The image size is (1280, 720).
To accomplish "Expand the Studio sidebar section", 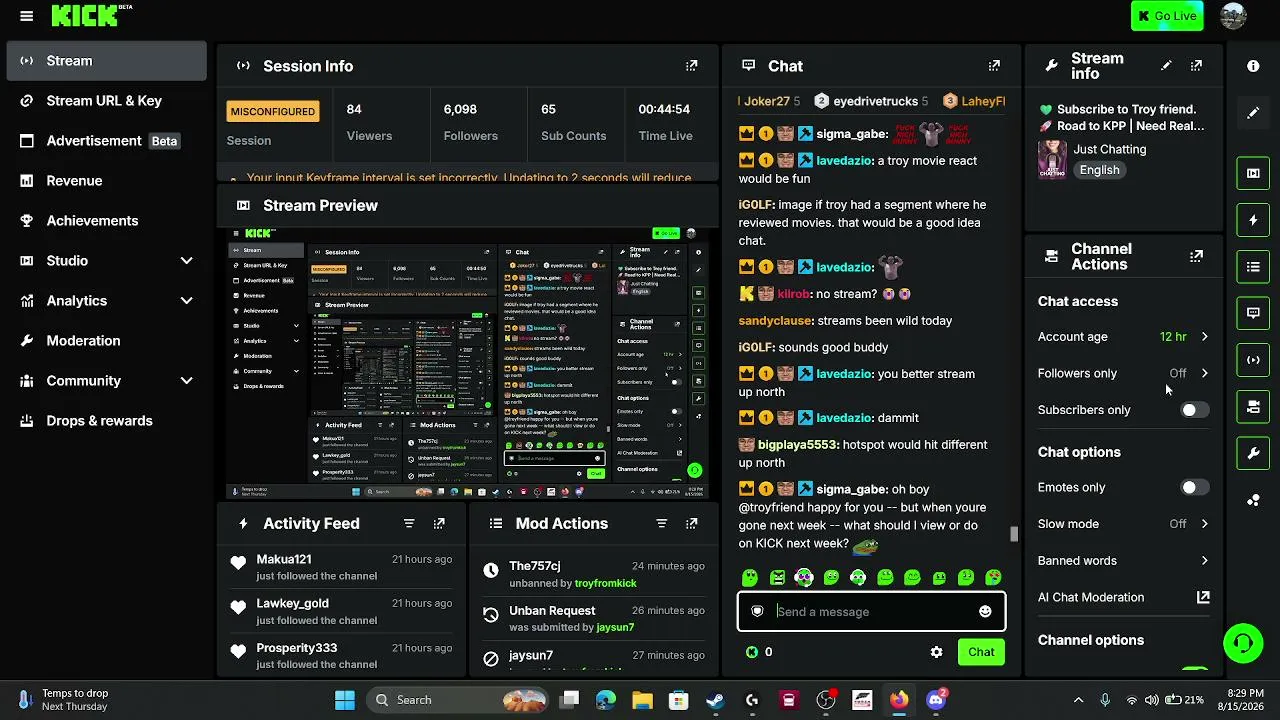I will (107, 261).
